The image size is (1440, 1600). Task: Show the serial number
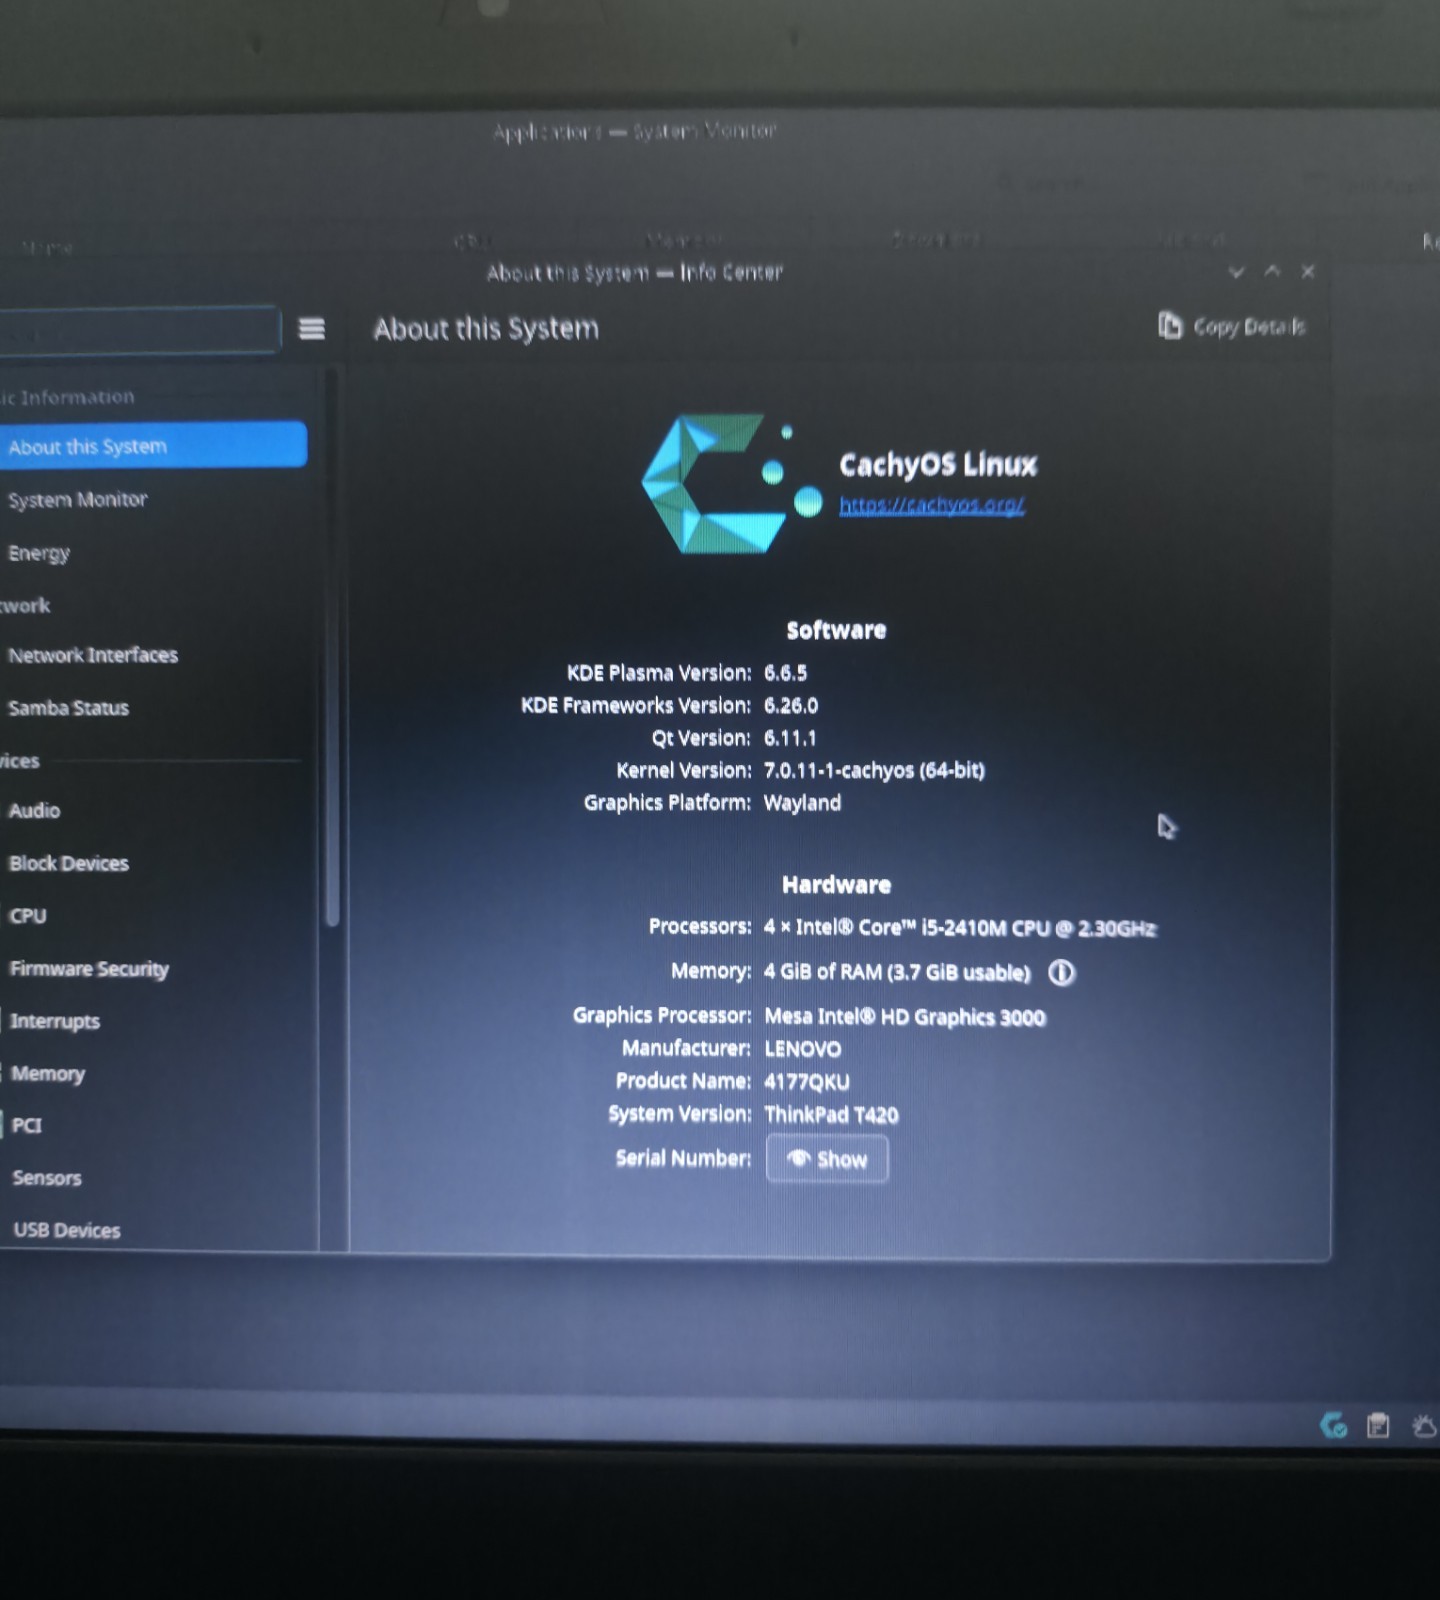pos(827,1159)
